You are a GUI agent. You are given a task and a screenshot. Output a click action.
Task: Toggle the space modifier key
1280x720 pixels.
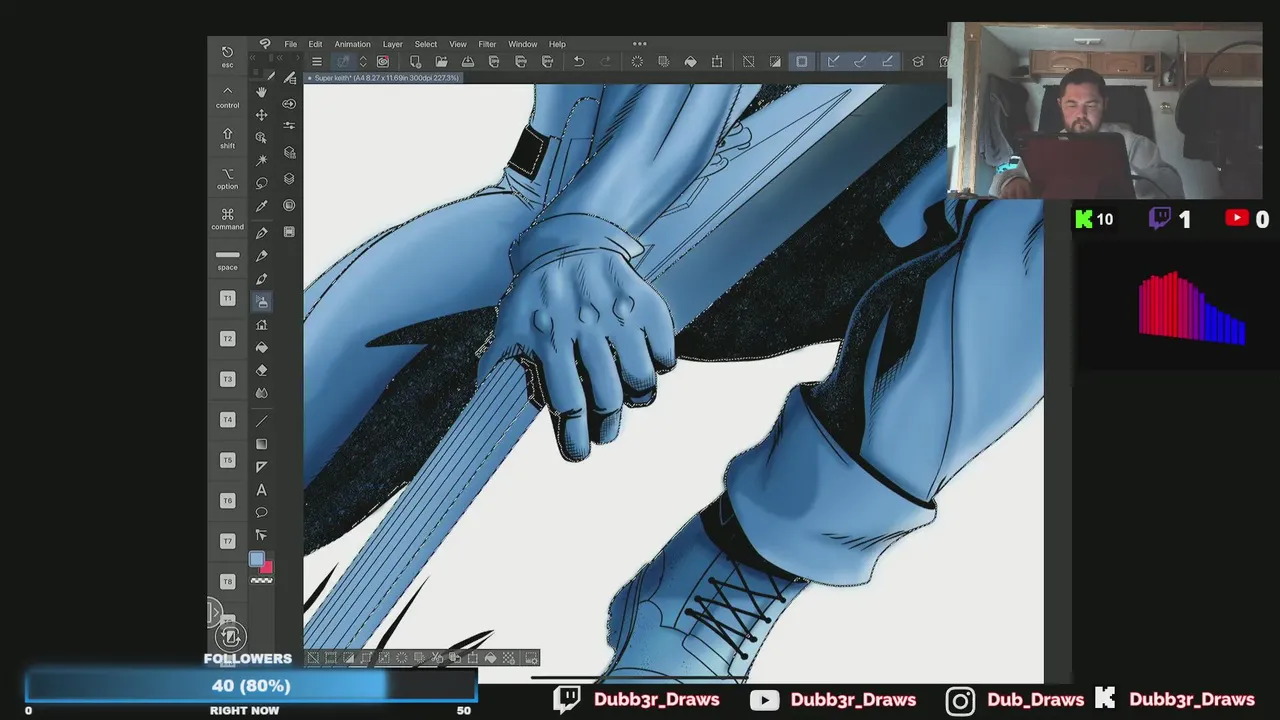coord(227,260)
